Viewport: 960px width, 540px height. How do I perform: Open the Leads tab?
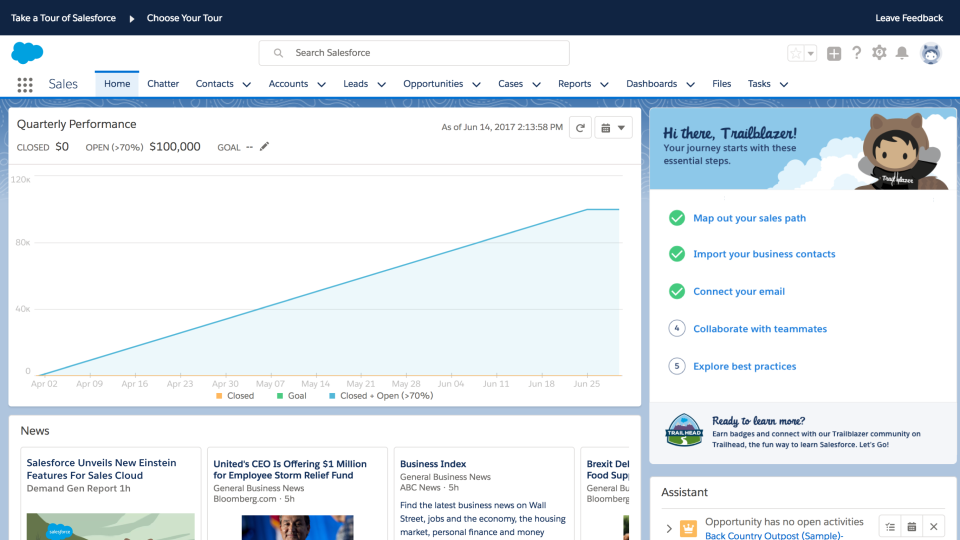pos(355,84)
